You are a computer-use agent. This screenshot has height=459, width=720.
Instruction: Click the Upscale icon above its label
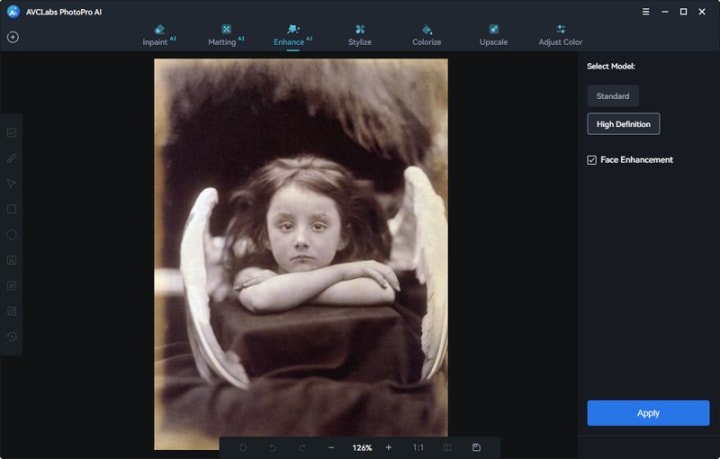(x=494, y=29)
